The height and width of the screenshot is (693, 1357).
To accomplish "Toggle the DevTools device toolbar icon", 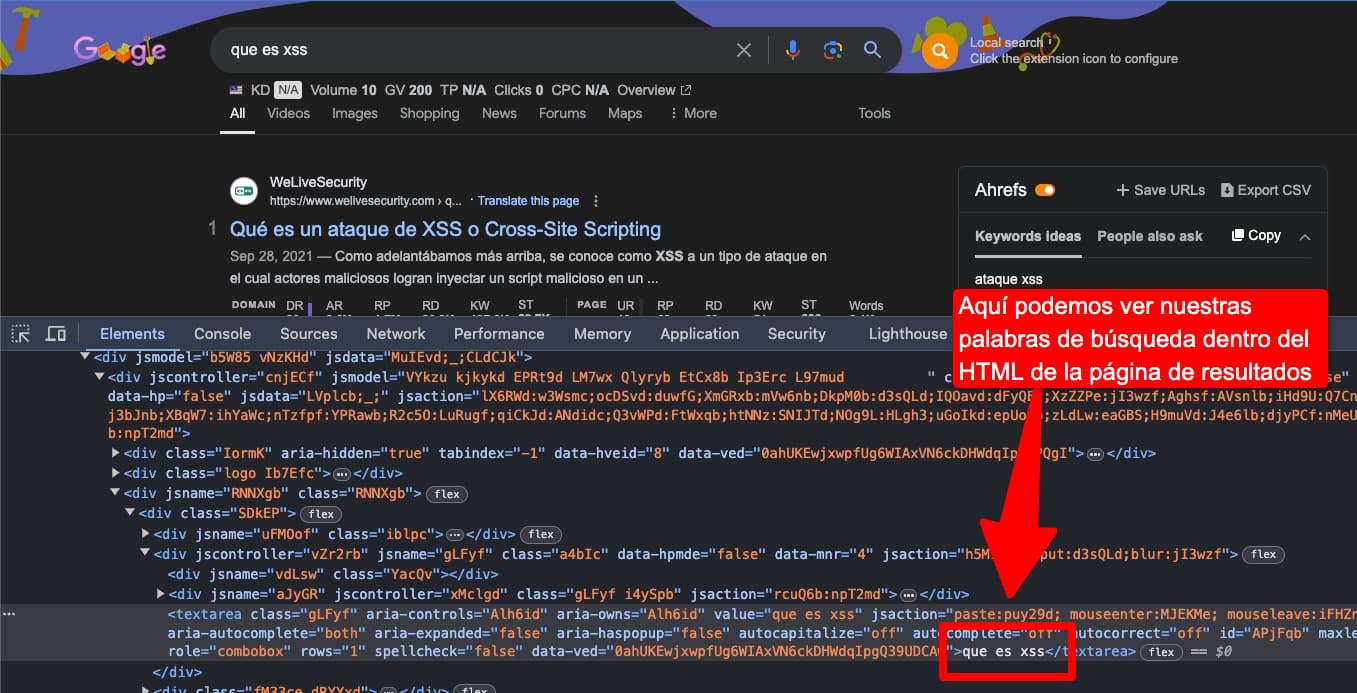I will (56, 334).
